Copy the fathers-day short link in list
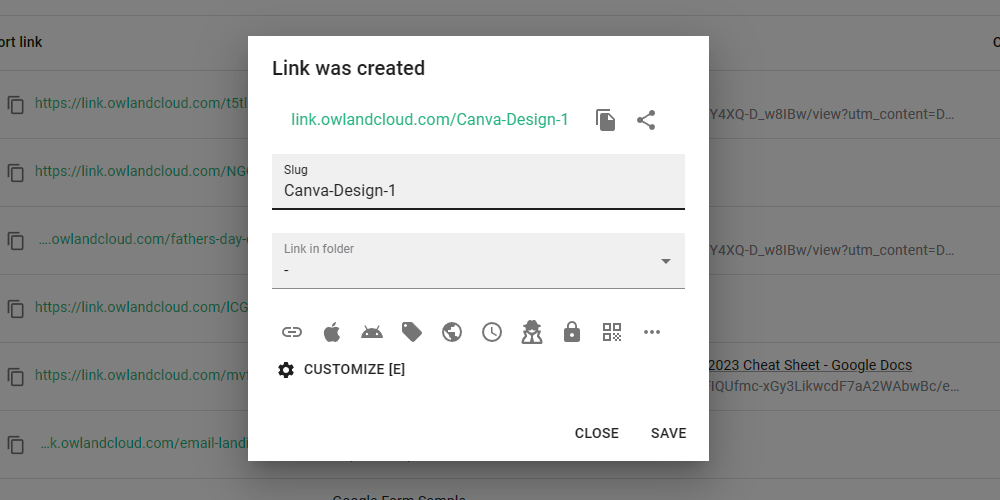Viewport: 1000px width, 500px height. (x=16, y=240)
